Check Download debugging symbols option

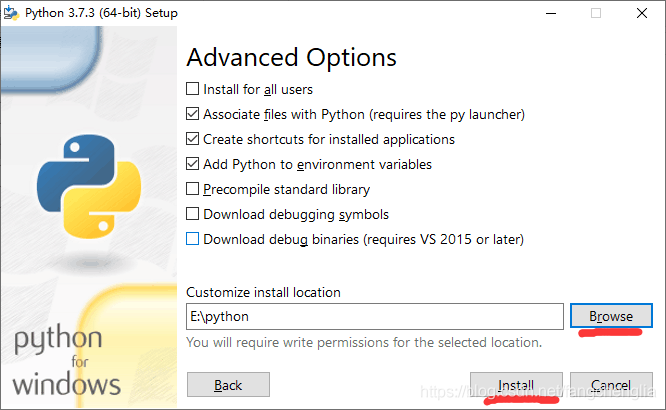point(192,214)
